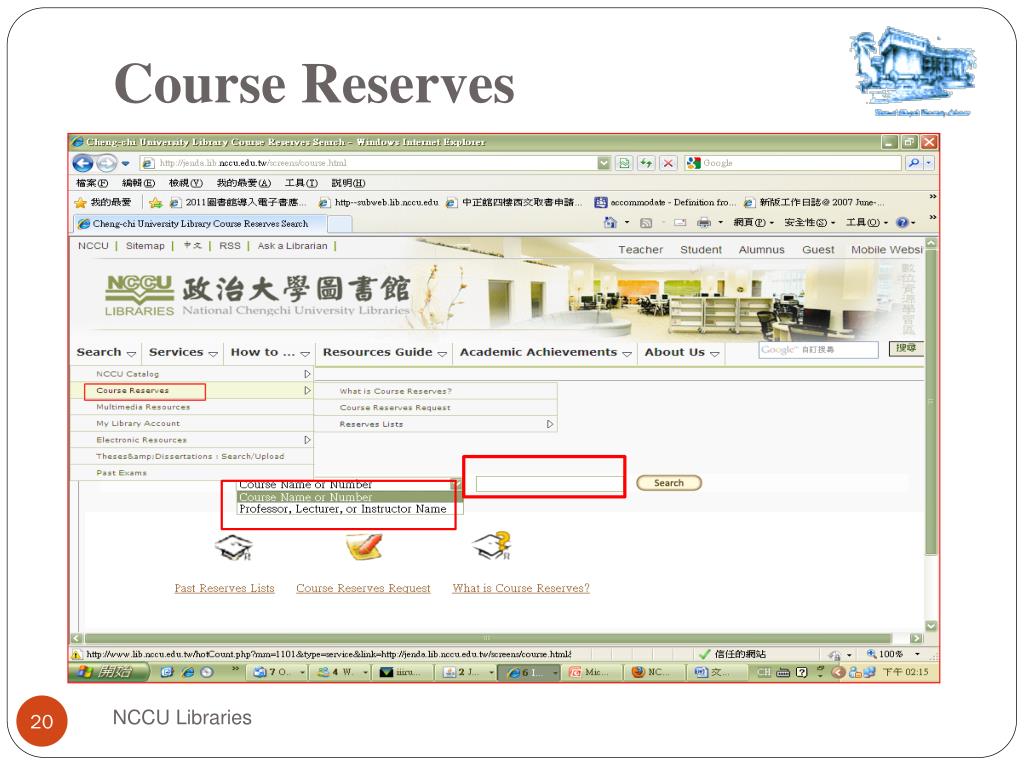Open the accommodate - Definition bookmark

point(665,202)
